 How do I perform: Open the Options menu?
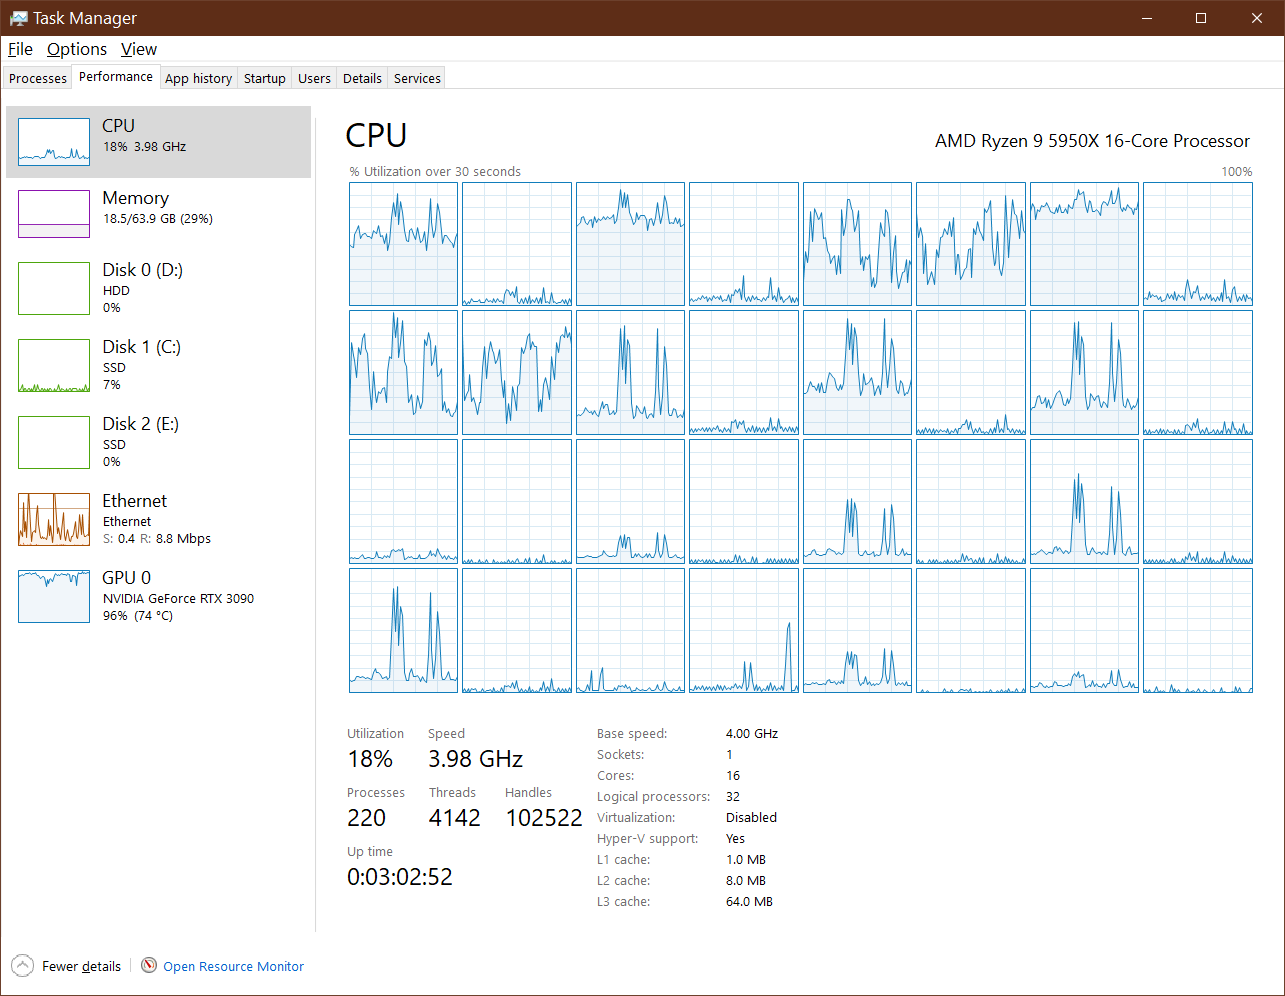(x=76, y=49)
